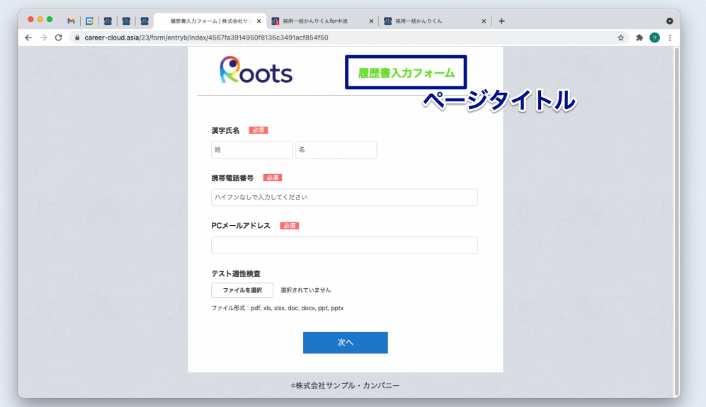Click the 選択されていません text
Screen dimensions: 706x407
pyautogui.click(x=306, y=290)
